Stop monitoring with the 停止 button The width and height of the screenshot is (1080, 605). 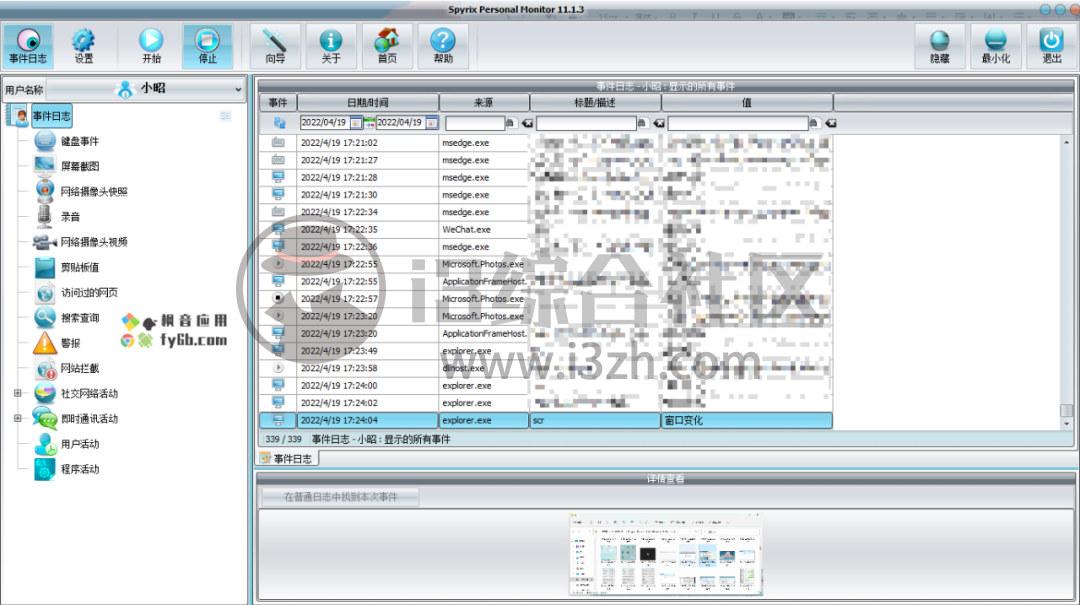tap(207, 46)
